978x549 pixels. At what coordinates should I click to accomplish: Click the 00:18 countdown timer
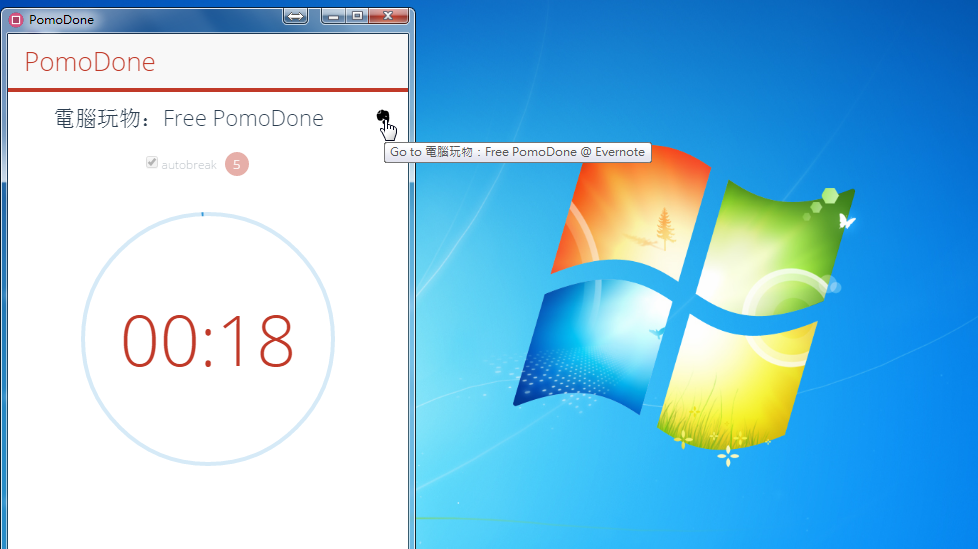pos(208,341)
